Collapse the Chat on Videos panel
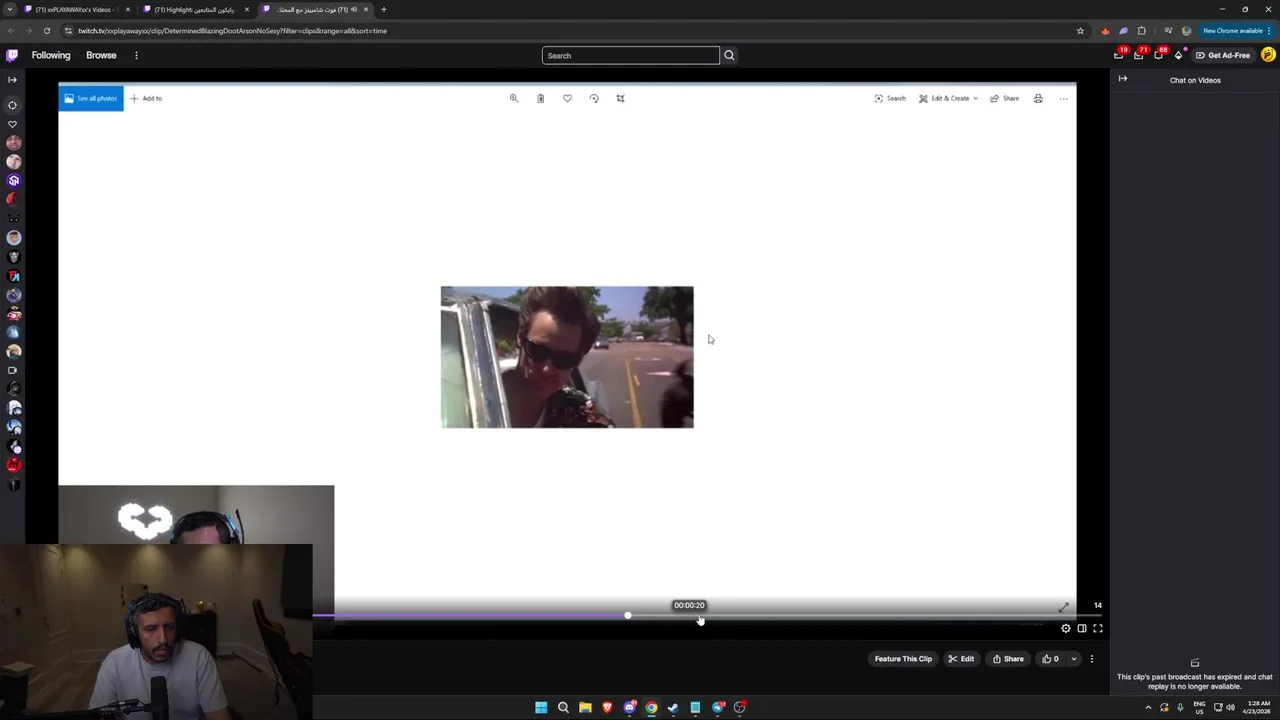The height and width of the screenshot is (720, 1280). (1123, 79)
